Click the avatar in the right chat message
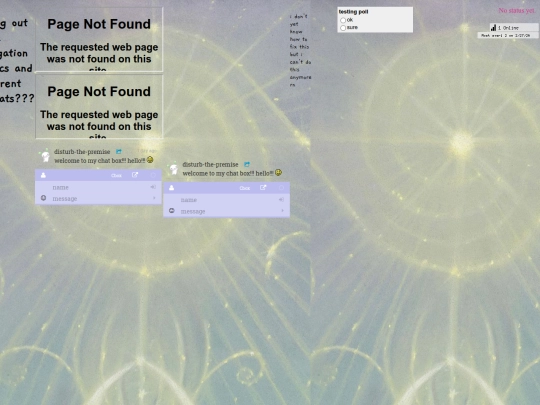 coord(174,169)
